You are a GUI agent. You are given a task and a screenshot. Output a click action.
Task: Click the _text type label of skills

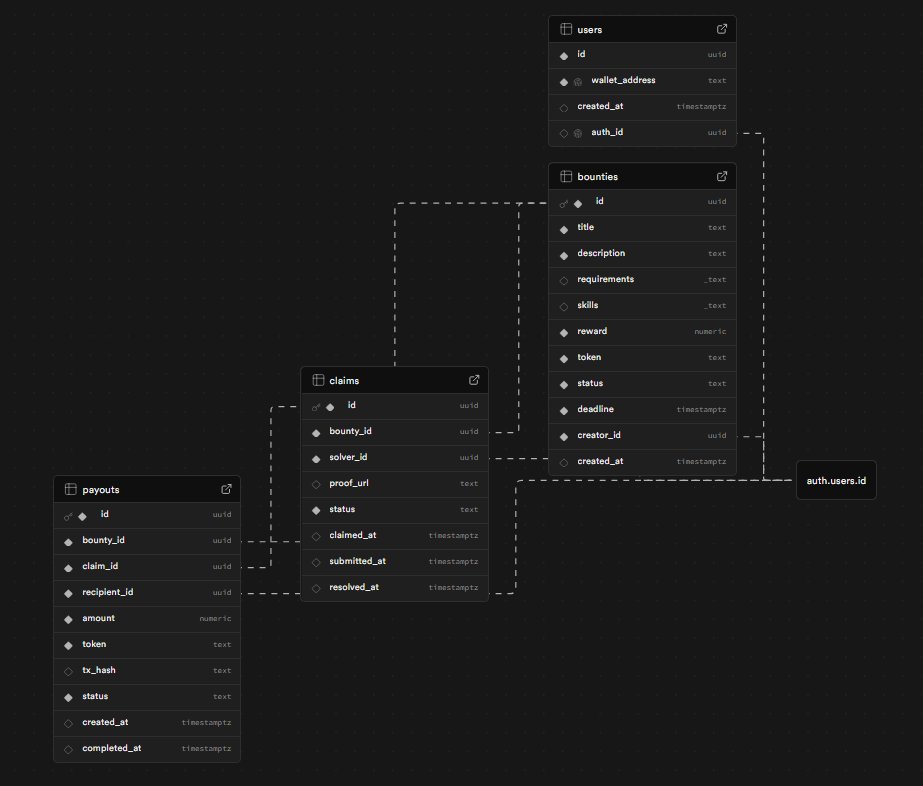point(715,306)
